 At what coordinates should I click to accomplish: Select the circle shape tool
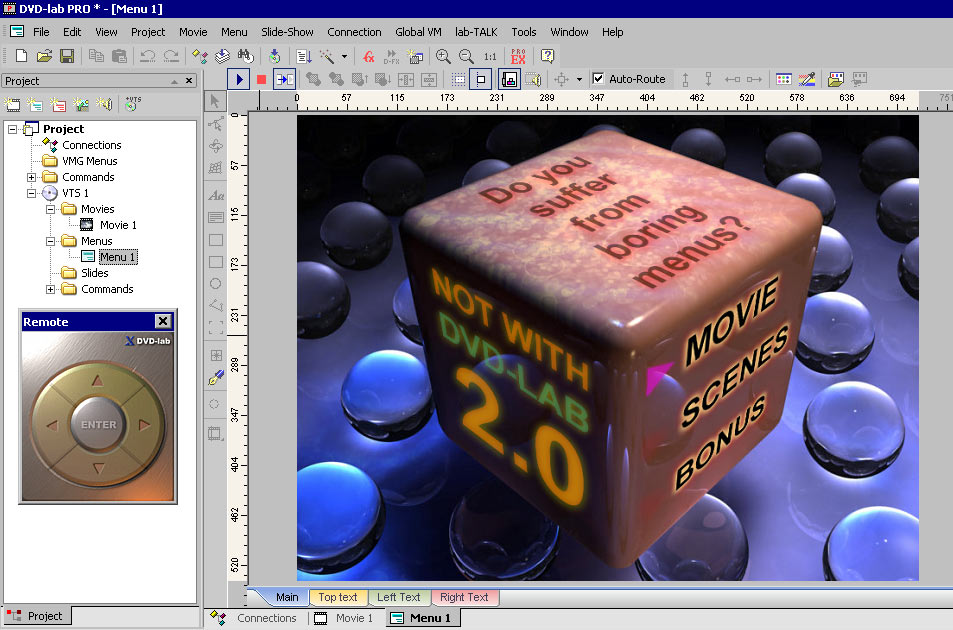pyautogui.click(x=215, y=284)
